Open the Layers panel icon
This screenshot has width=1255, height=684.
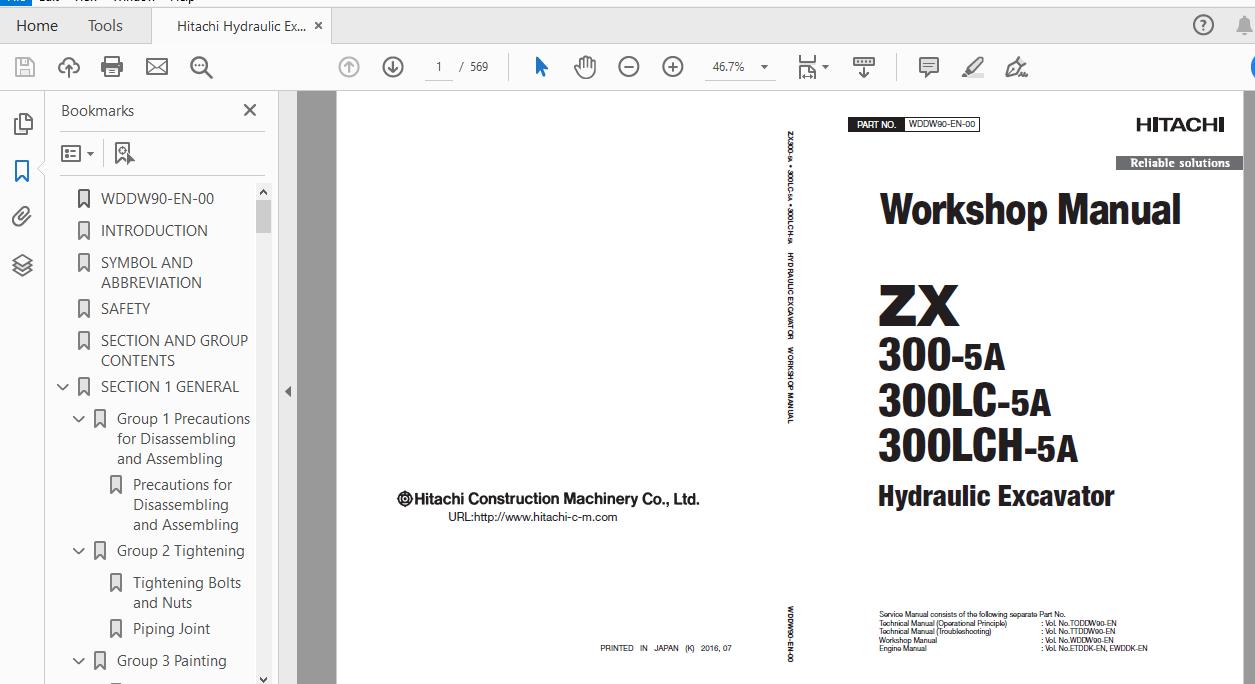click(x=22, y=265)
